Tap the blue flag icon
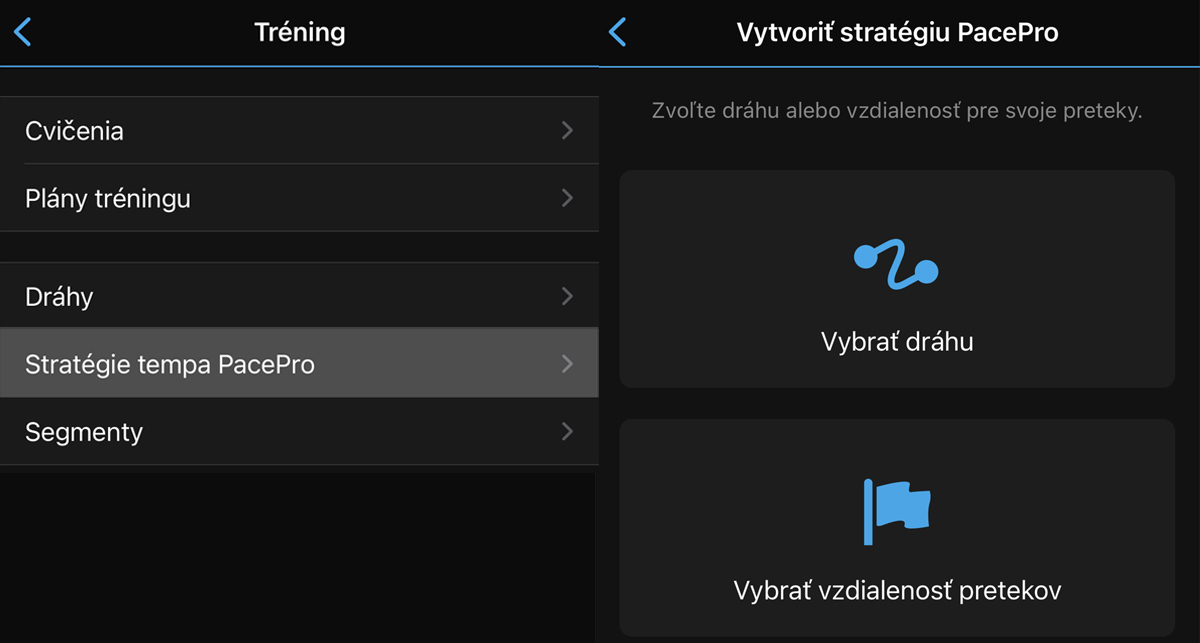This screenshot has height=643, width=1200. tap(896, 511)
